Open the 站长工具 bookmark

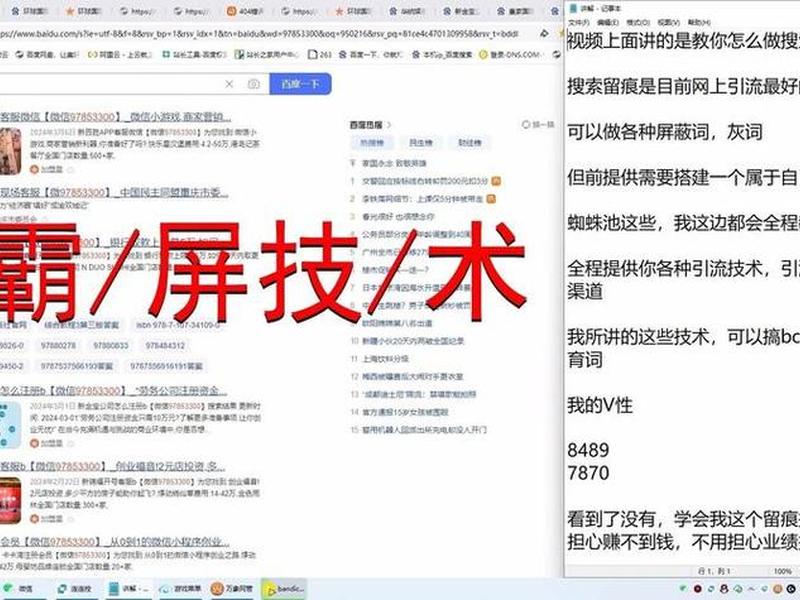pyautogui.click(x=194, y=54)
